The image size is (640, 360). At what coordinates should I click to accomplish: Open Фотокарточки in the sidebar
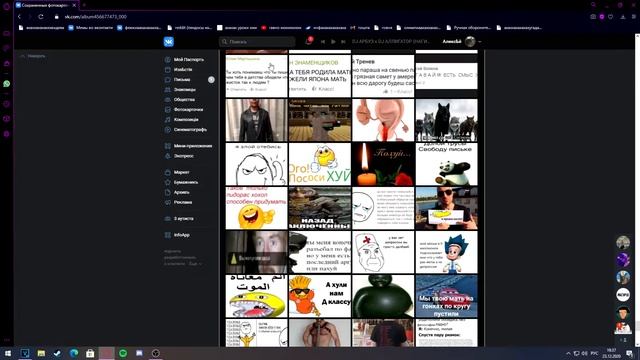pyautogui.click(x=188, y=110)
